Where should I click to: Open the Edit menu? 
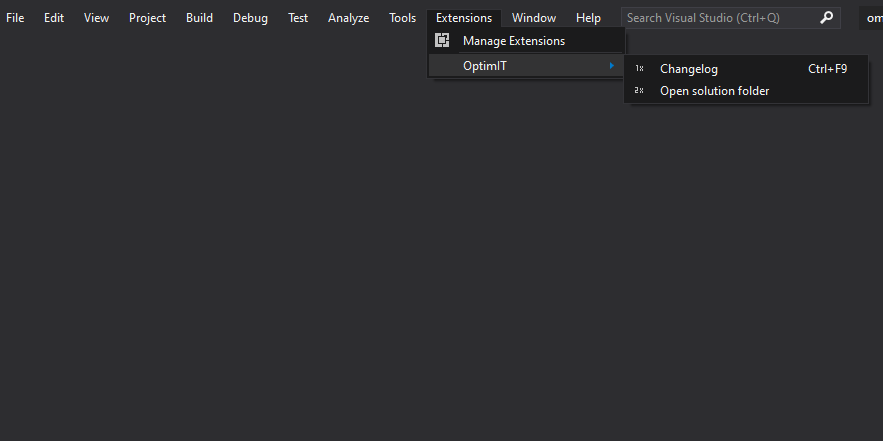(54, 18)
